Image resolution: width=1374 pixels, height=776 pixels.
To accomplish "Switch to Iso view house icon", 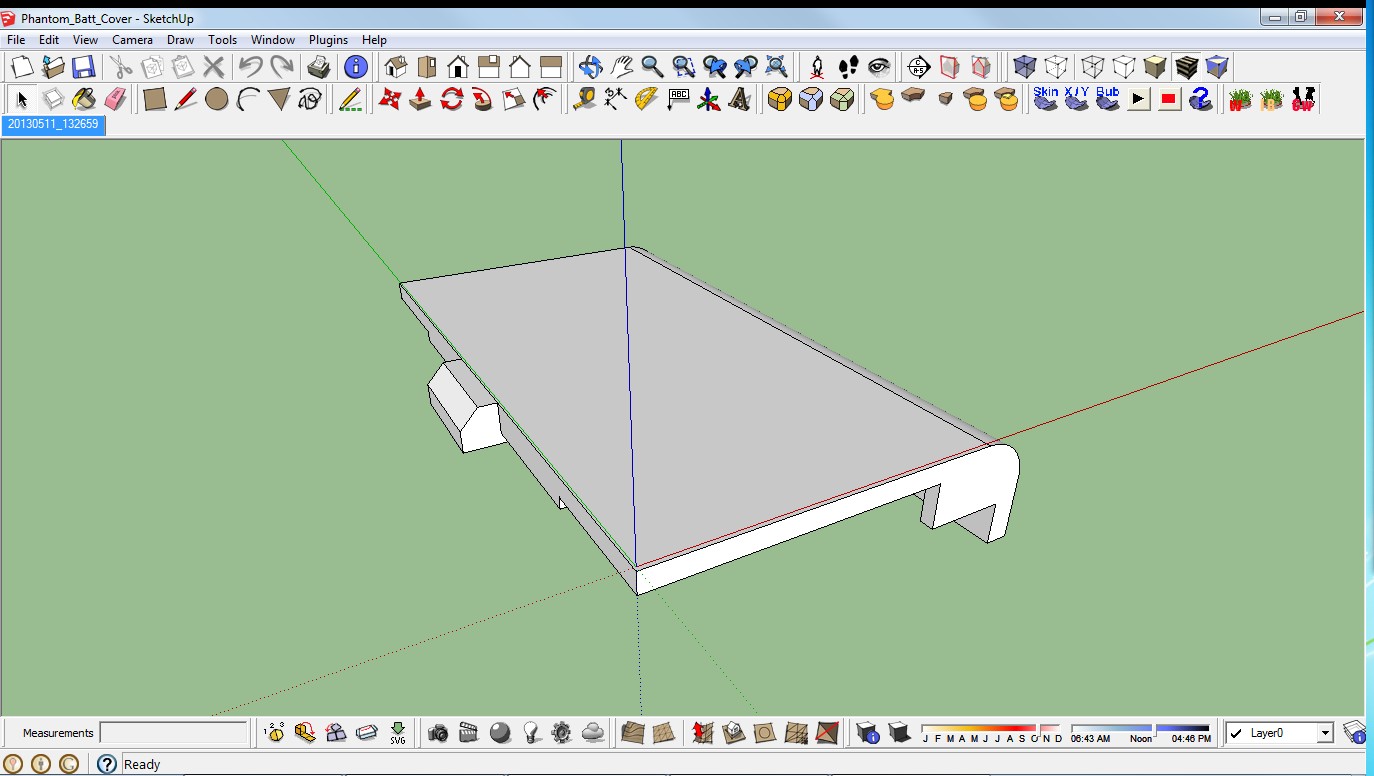I will [x=396, y=67].
